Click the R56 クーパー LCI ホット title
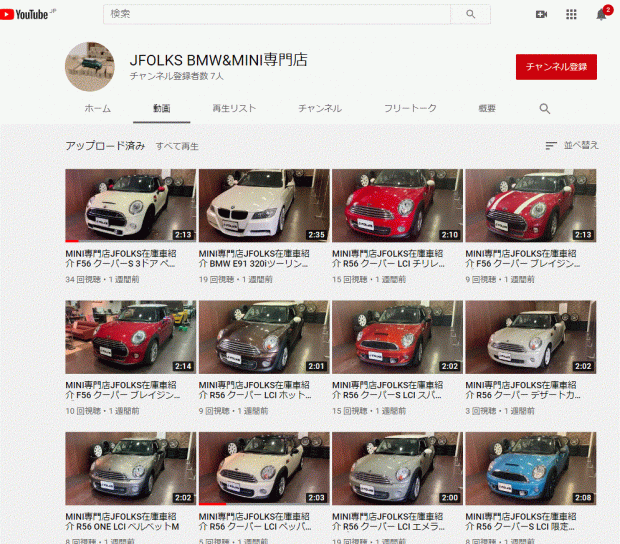620x544 pixels. click(x=255, y=390)
